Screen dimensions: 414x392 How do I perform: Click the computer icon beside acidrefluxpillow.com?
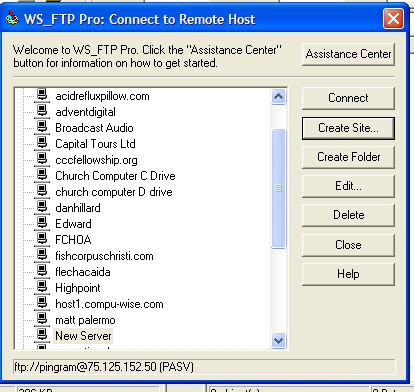42,95
